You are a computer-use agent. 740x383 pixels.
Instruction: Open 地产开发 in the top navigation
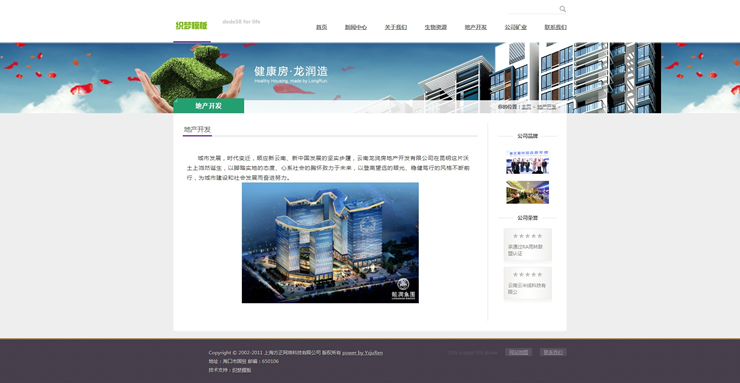476,27
